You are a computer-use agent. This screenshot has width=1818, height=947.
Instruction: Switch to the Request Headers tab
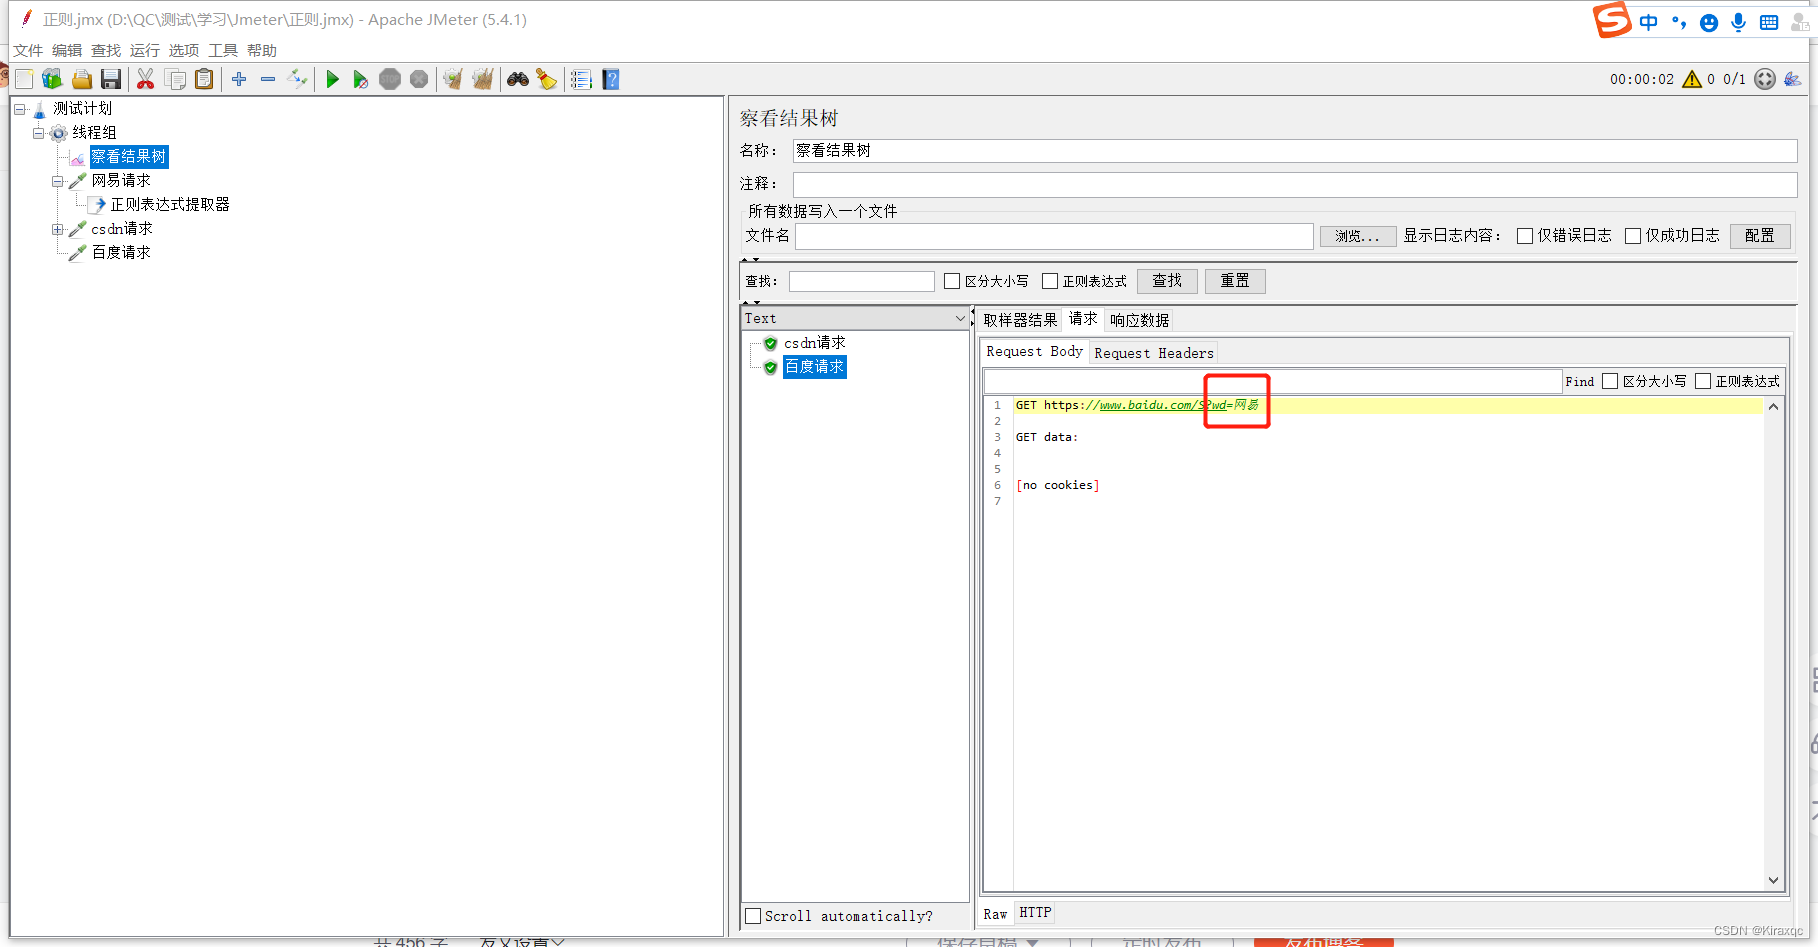(1153, 352)
